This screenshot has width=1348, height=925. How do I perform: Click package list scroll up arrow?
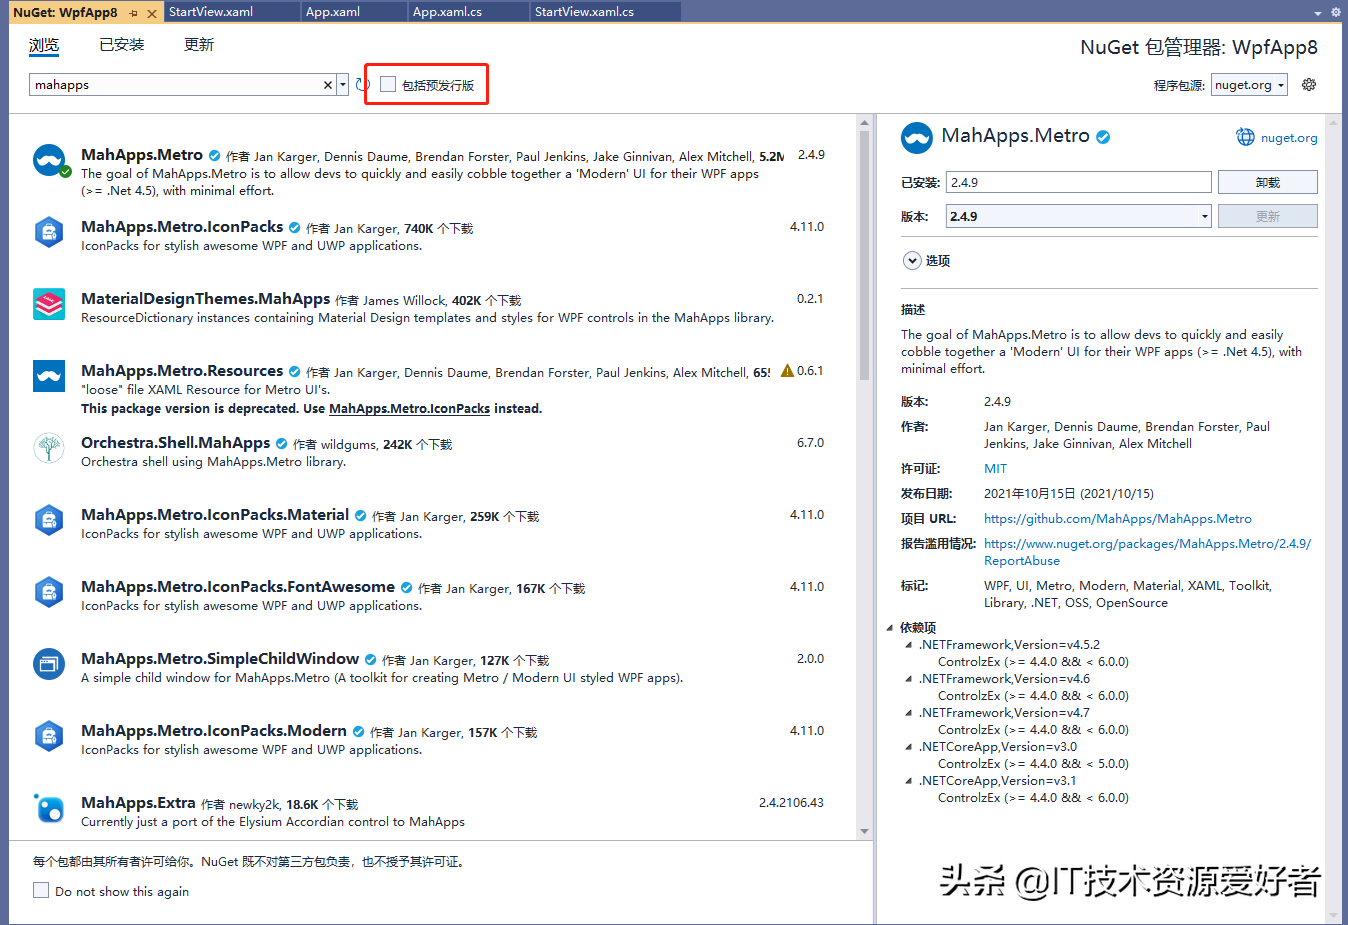pyautogui.click(x=864, y=122)
